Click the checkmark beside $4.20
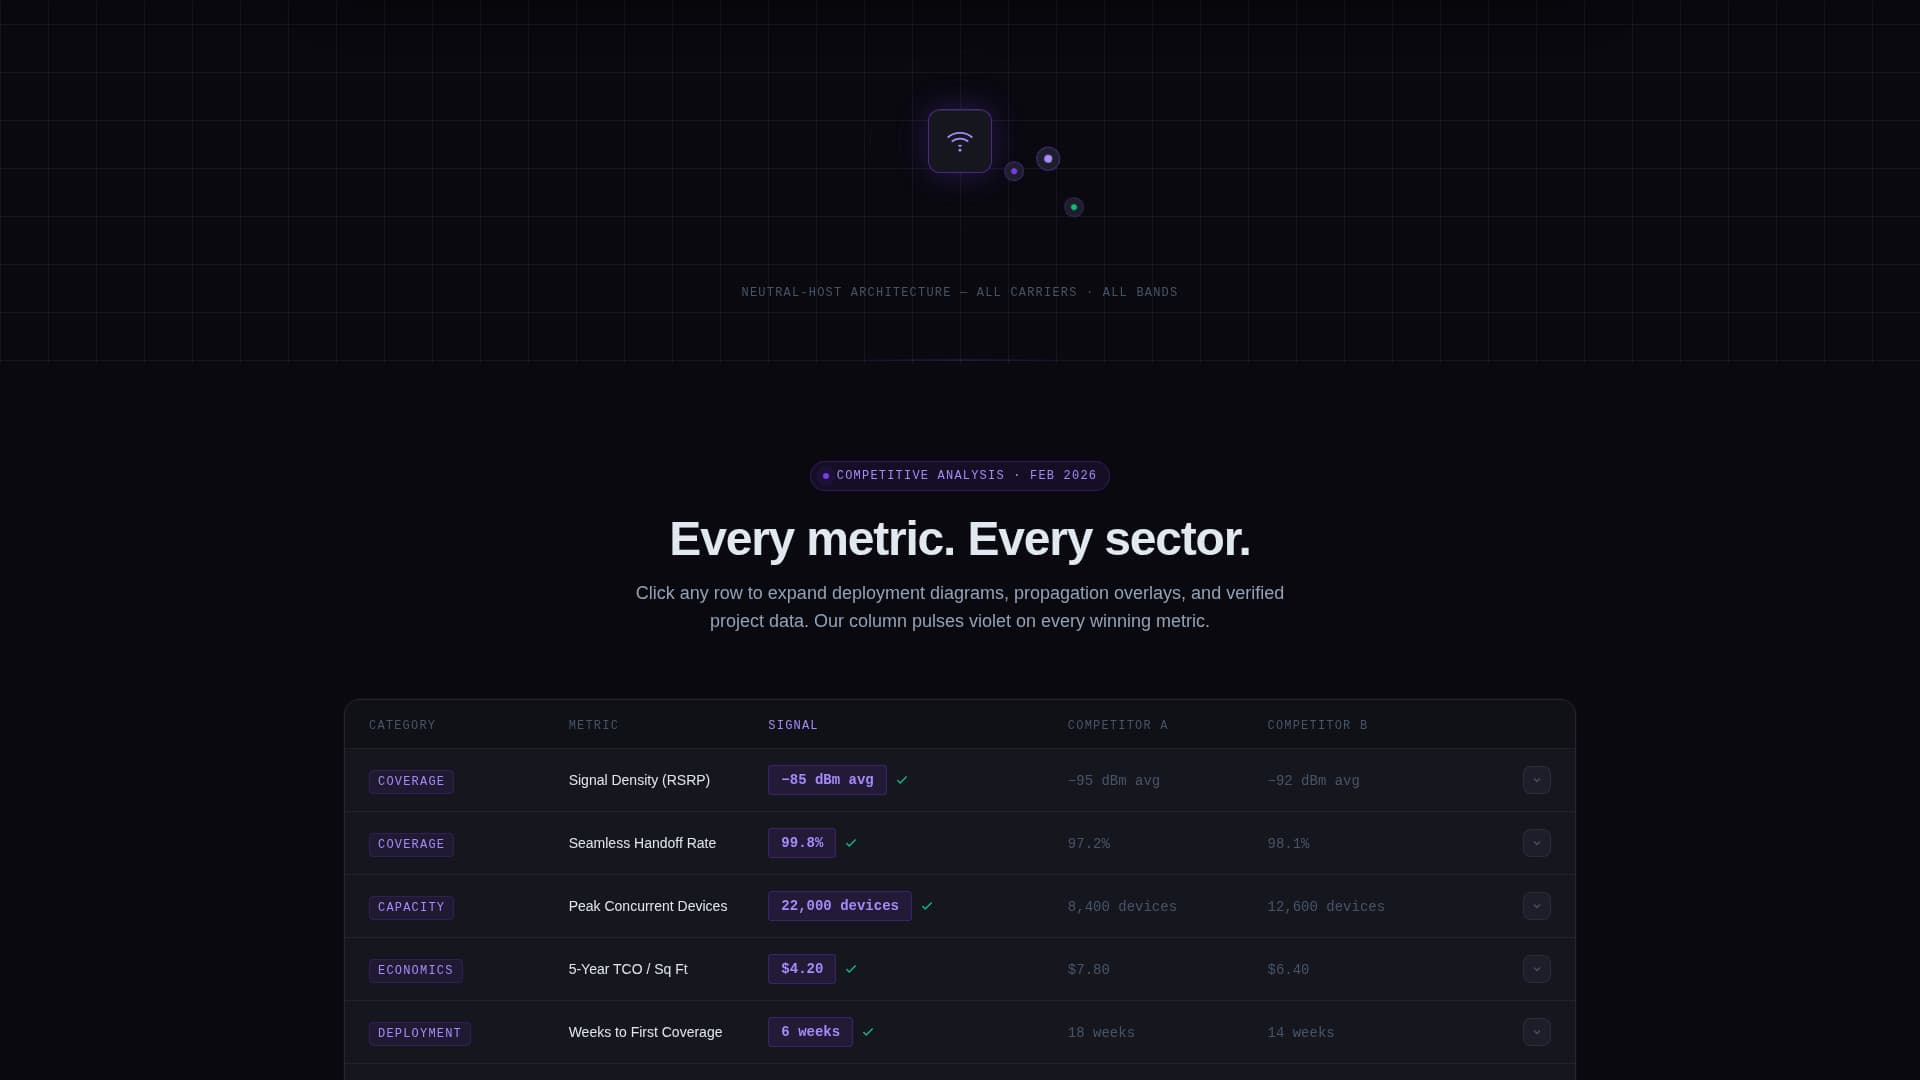Image resolution: width=1920 pixels, height=1080 pixels. 851,969
